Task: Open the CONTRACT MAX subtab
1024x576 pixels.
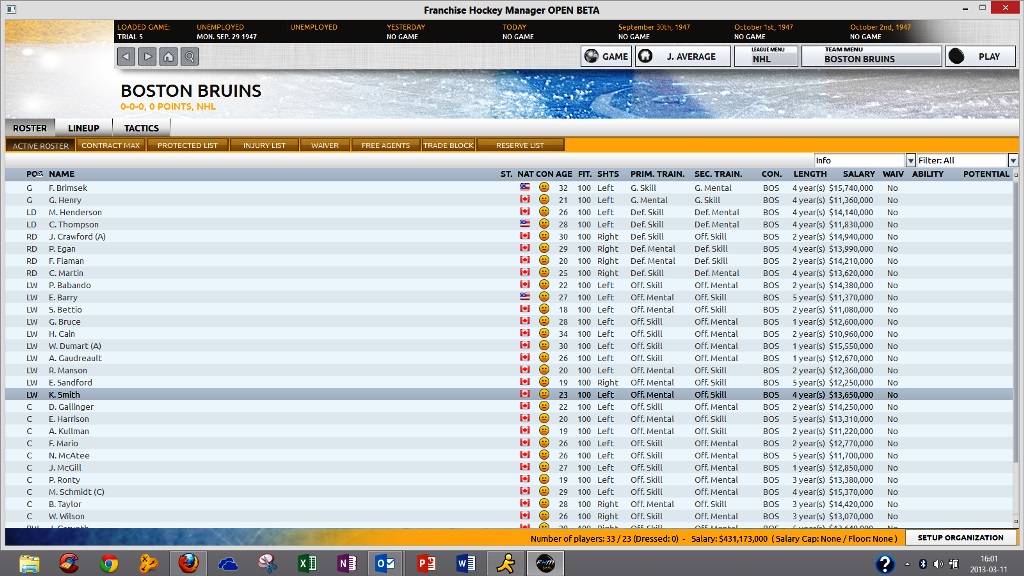Action: point(111,145)
